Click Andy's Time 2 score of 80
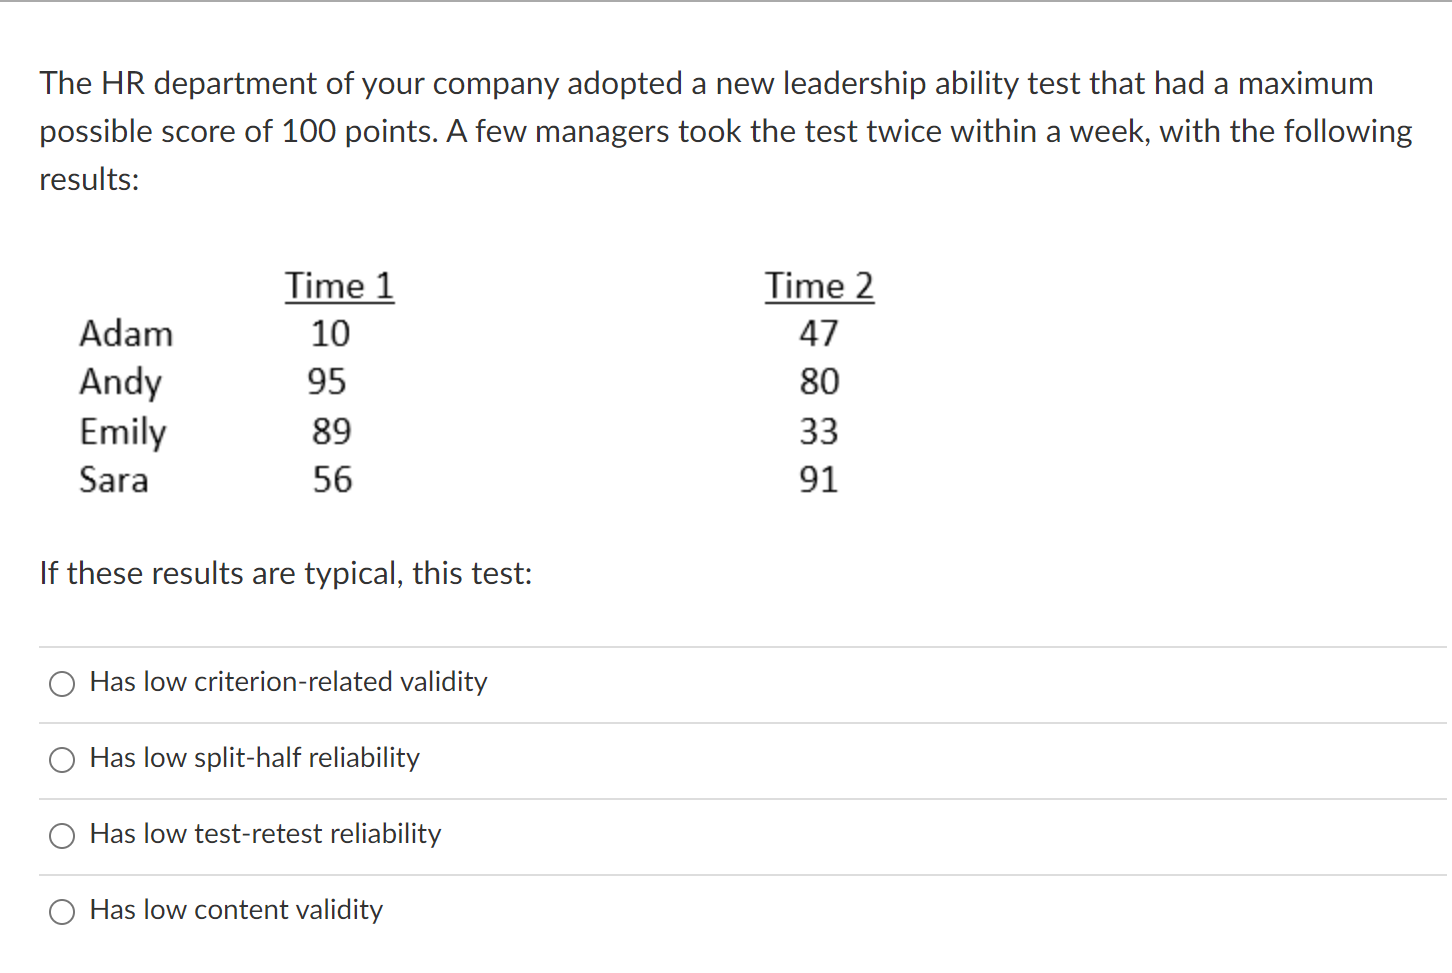Viewport: 1452px width, 973px height. tap(820, 382)
